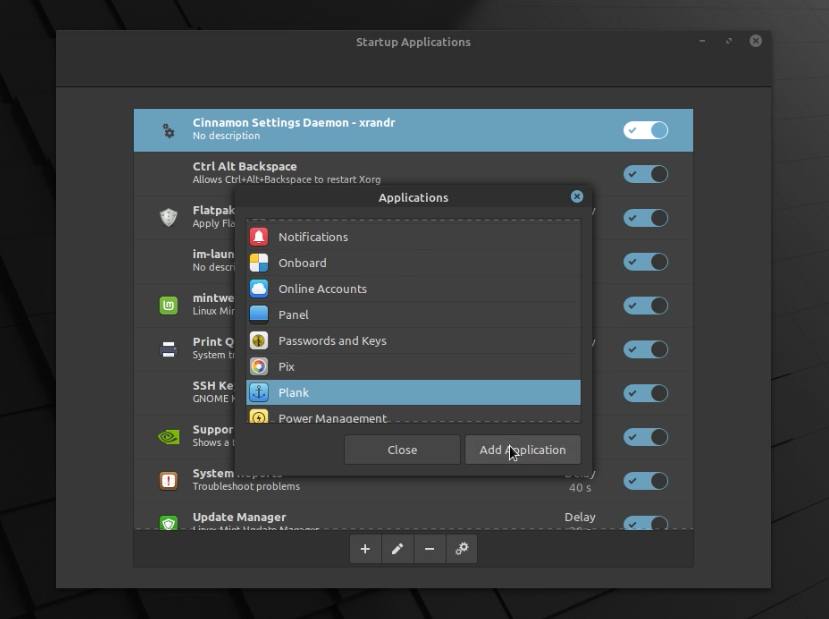Click the NVIDIA Support icon

point(168,437)
